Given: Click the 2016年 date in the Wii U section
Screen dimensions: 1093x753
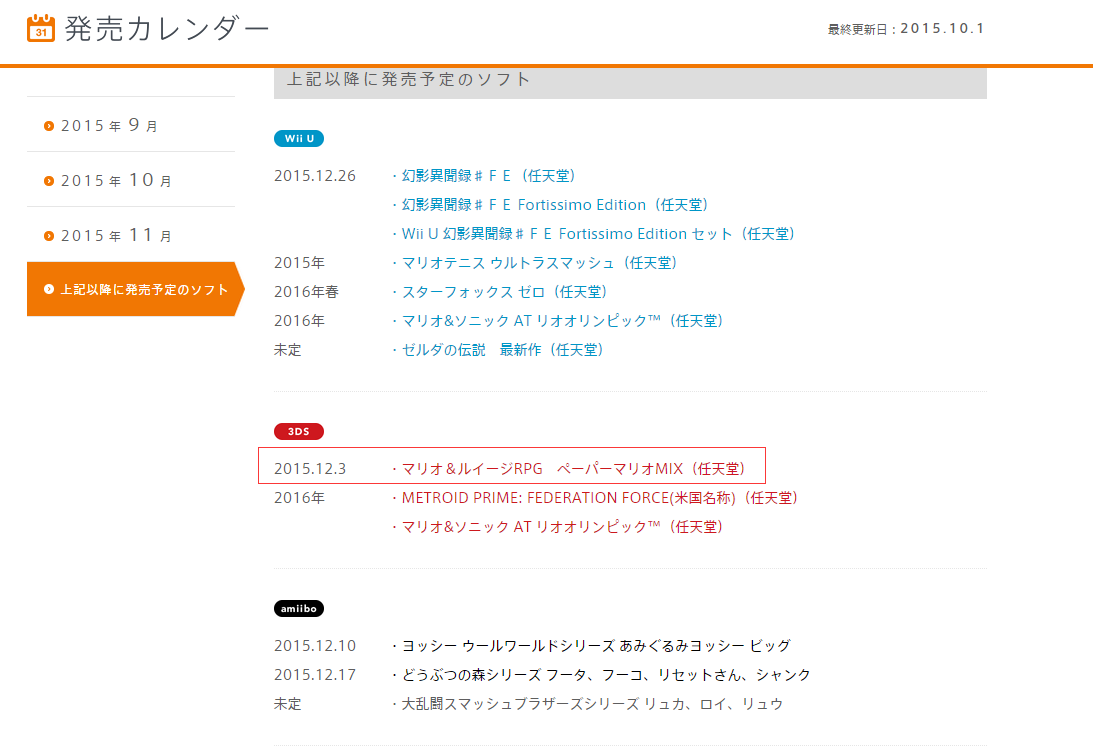Looking at the screenshot, I should coord(300,321).
